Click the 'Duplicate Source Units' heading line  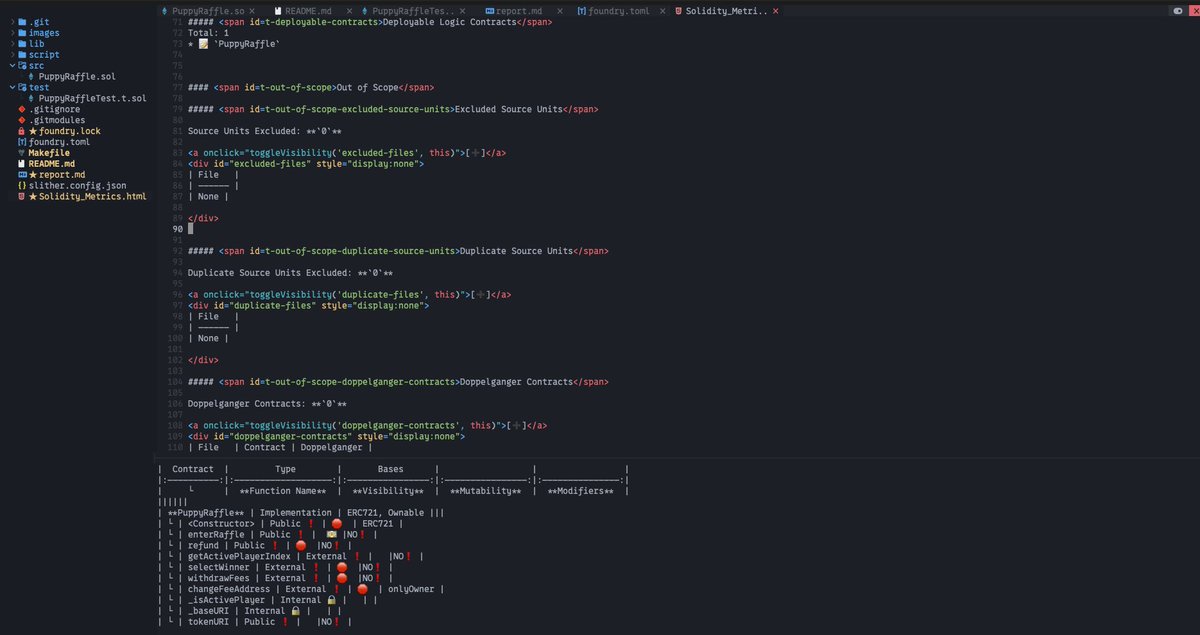(398, 251)
